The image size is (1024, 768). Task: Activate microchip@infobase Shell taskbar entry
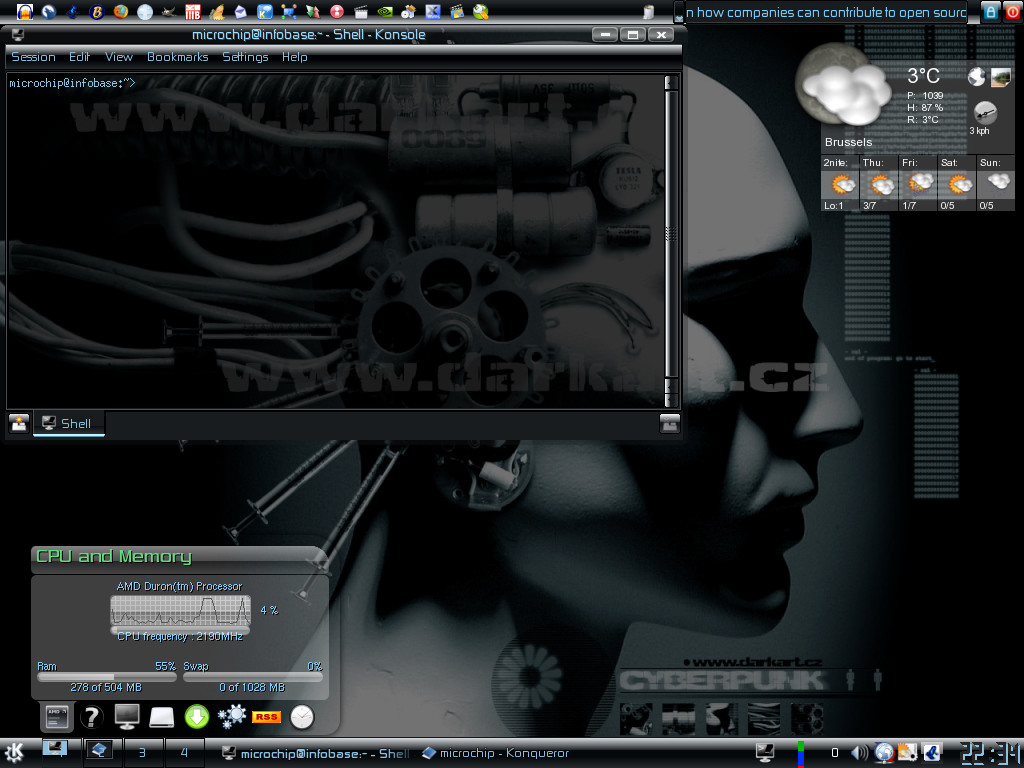[315, 753]
